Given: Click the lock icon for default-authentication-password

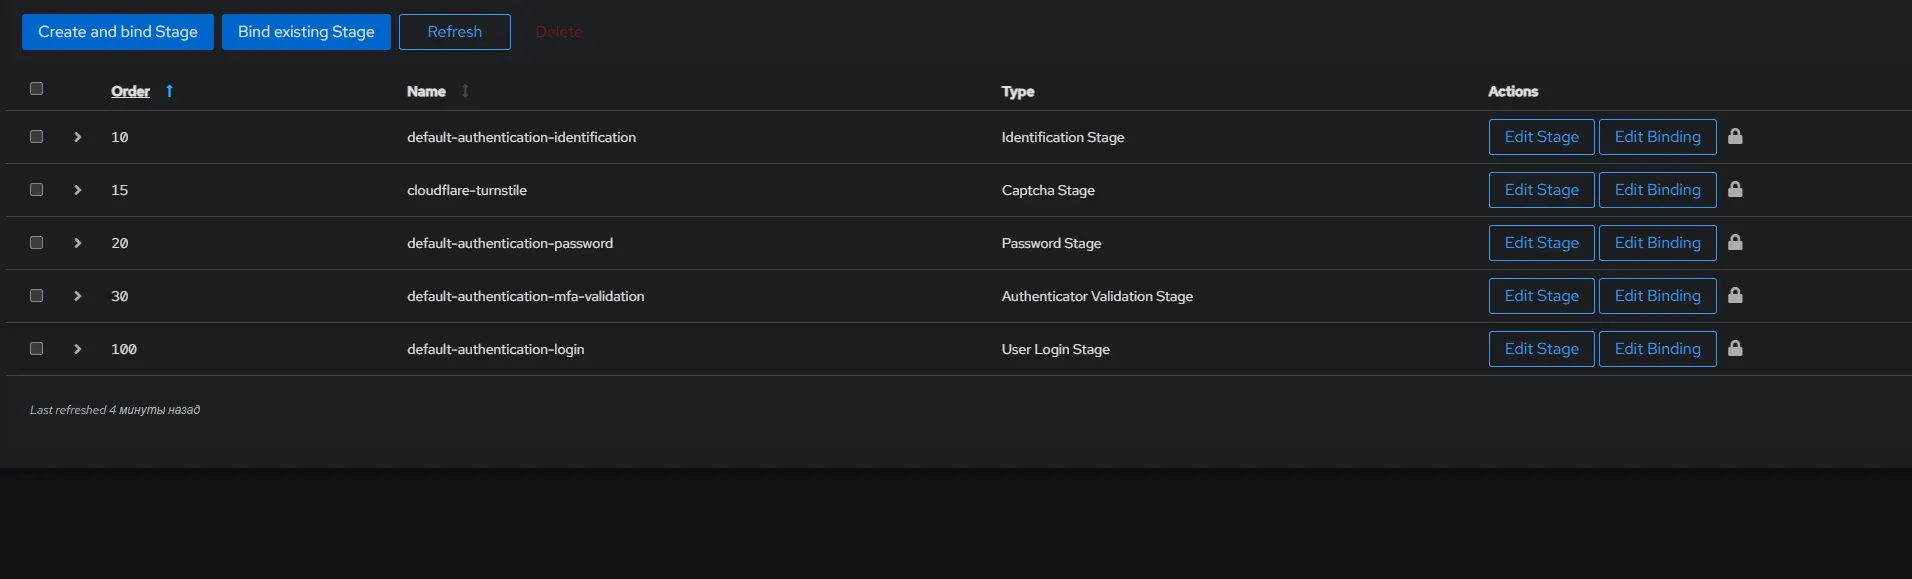Looking at the screenshot, I should coord(1735,242).
